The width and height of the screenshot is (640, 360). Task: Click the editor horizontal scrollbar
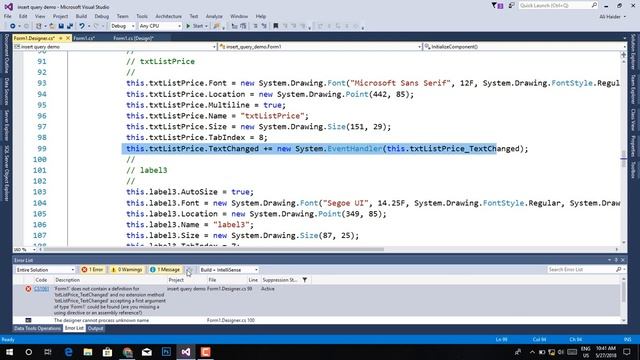pos(214,249)
